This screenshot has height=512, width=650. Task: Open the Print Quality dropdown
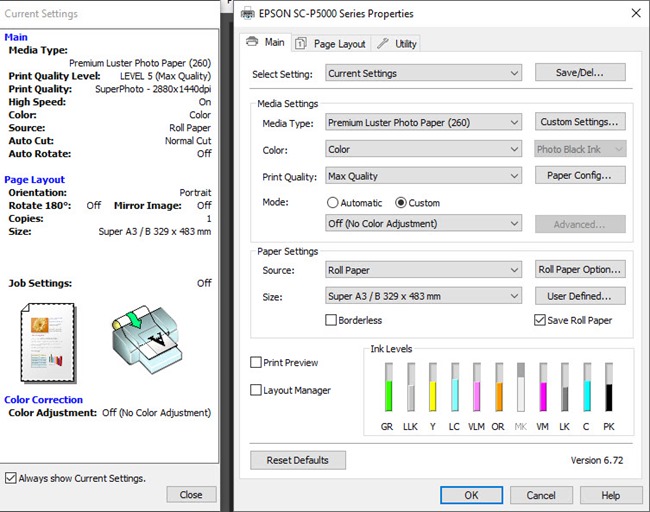423,176
